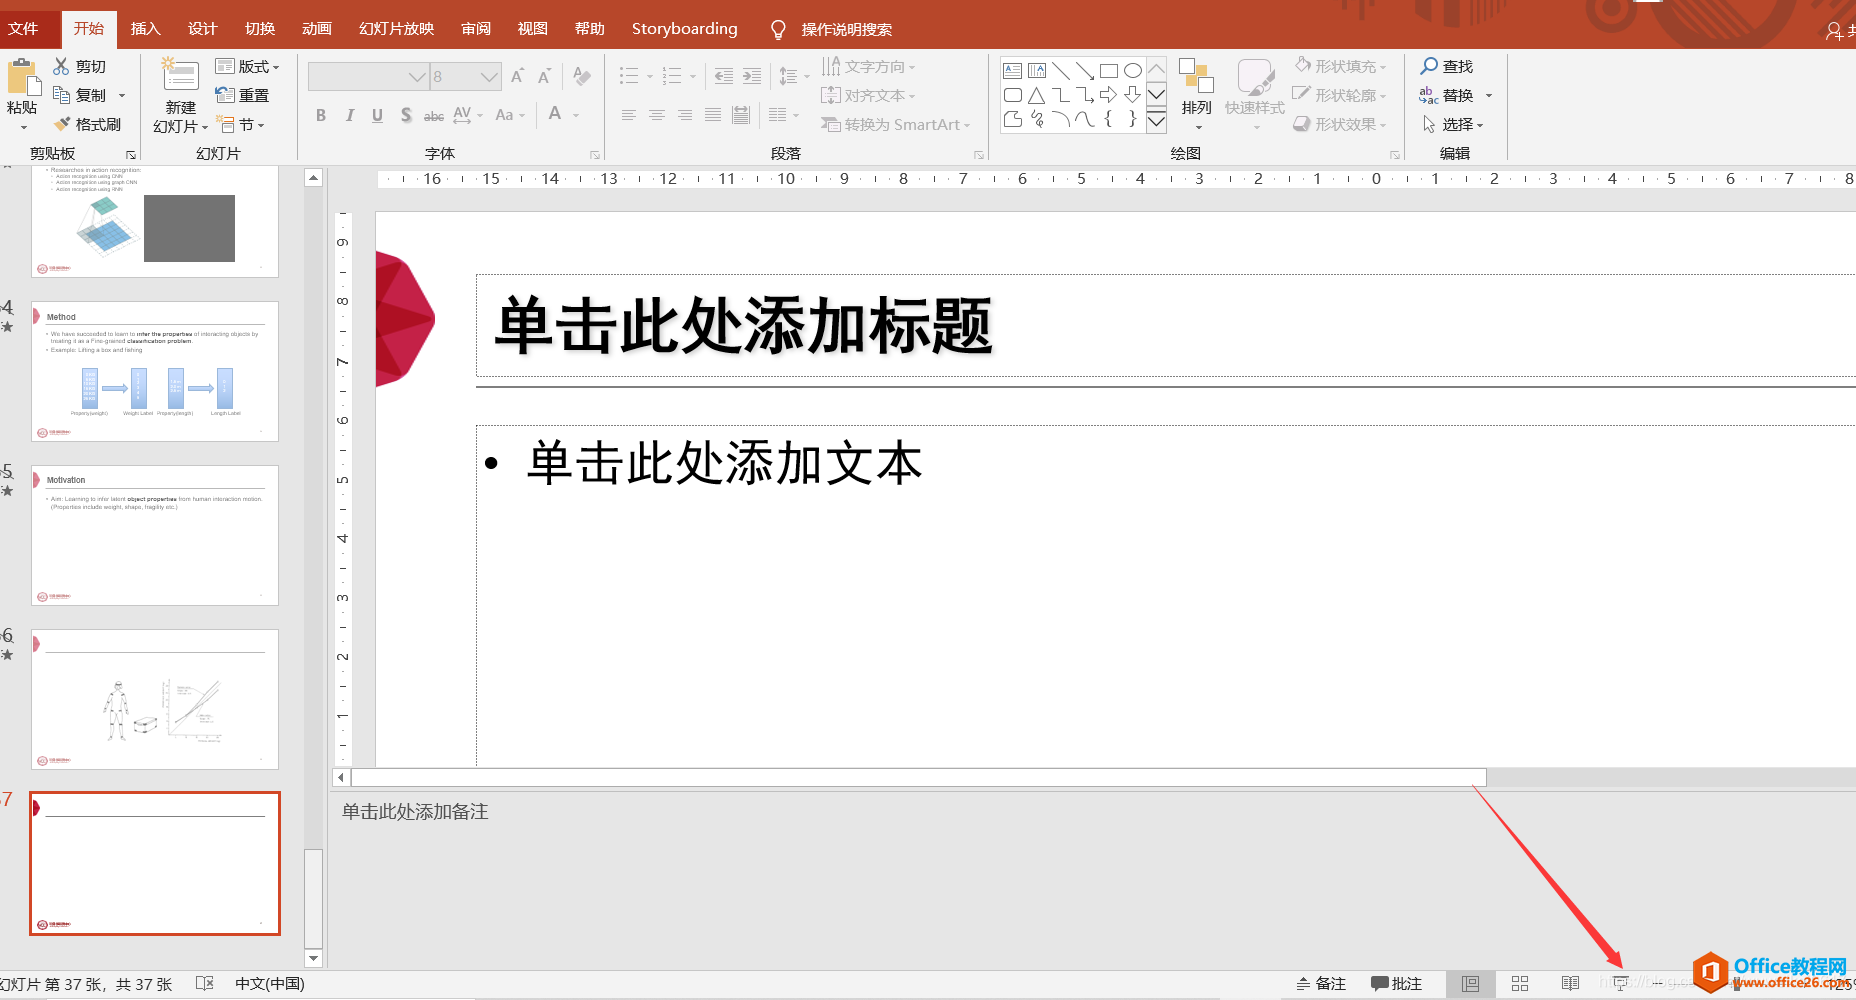The image size is (1856, 1000).
Task: Toggle bold formatting
Action: [321, 115]
